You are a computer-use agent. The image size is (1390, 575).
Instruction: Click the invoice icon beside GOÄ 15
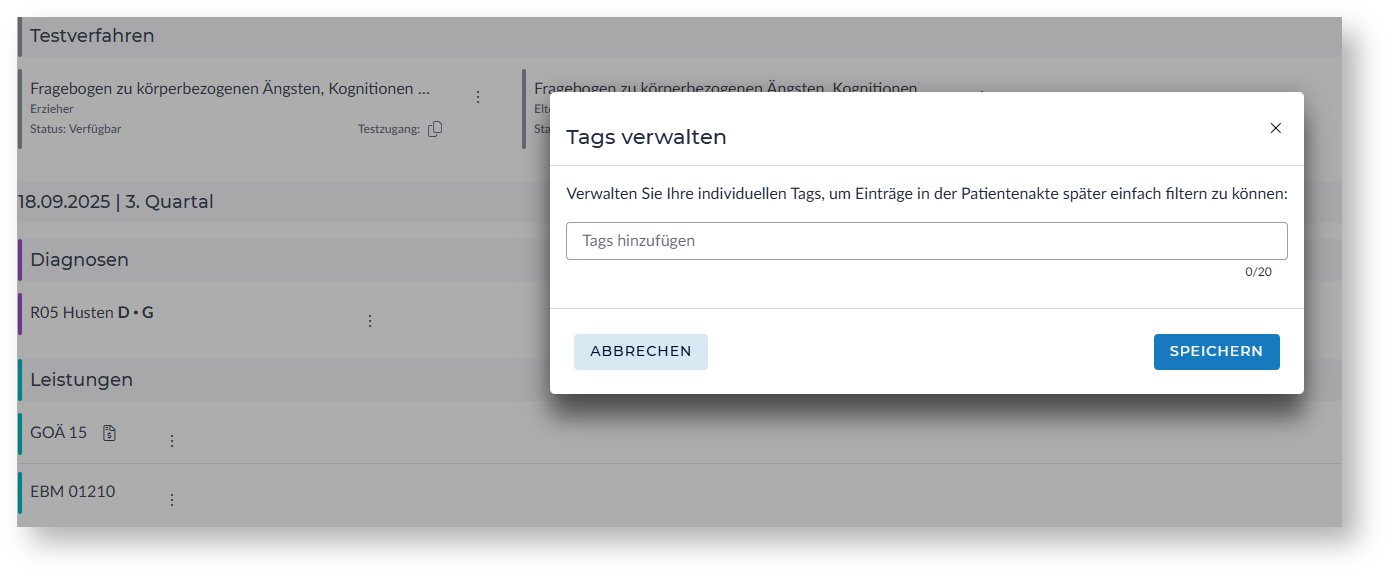pyautogui.click(x=110, y=433)
